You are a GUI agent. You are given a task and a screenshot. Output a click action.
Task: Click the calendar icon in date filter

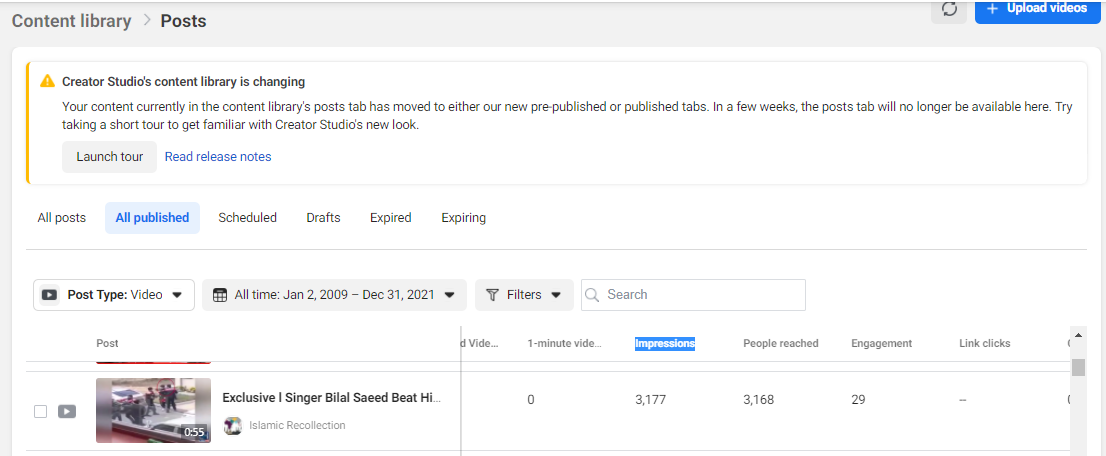(x=220, y=295)
